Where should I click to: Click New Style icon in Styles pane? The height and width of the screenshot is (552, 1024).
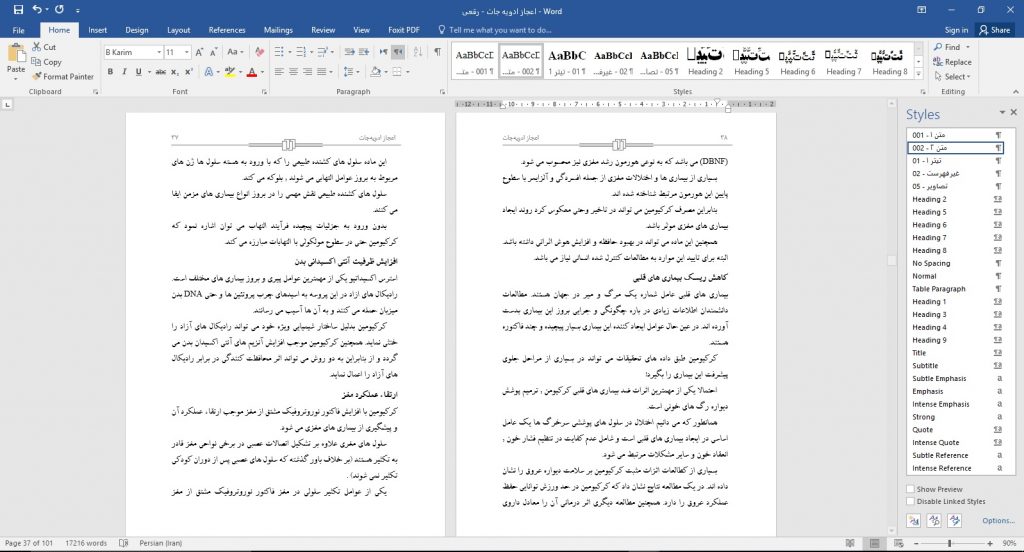point(914,521)
